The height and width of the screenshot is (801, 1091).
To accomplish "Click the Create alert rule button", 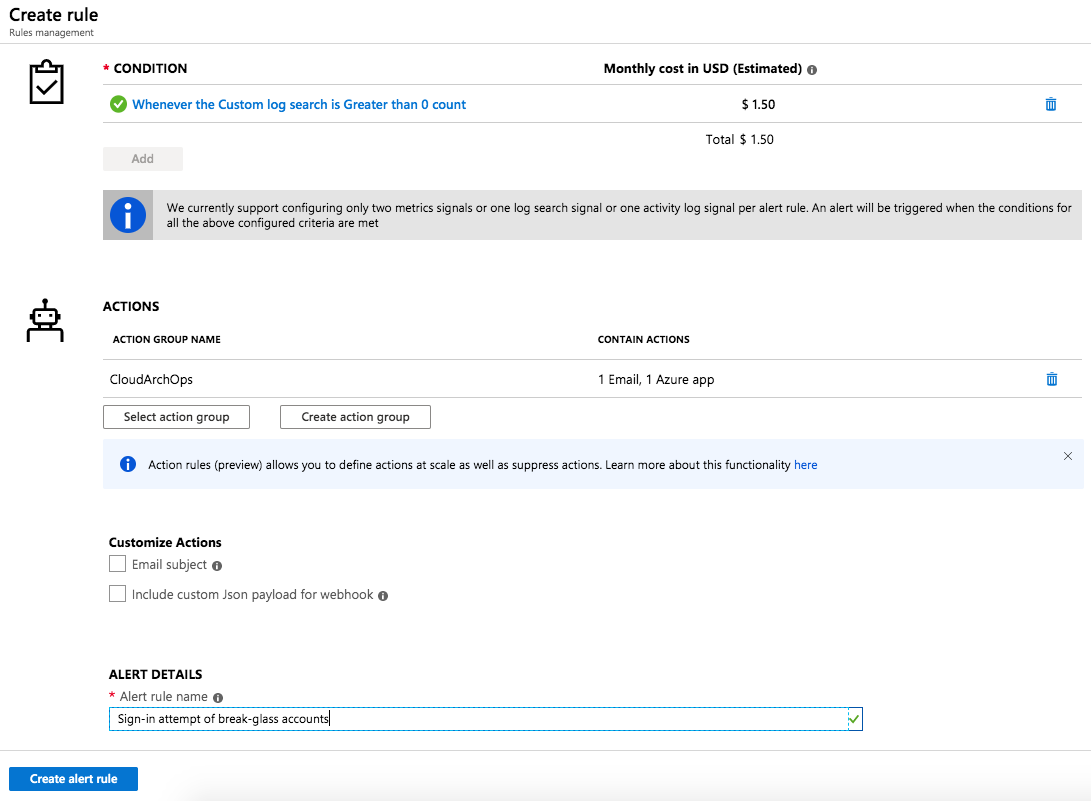I will pos(73,779).
